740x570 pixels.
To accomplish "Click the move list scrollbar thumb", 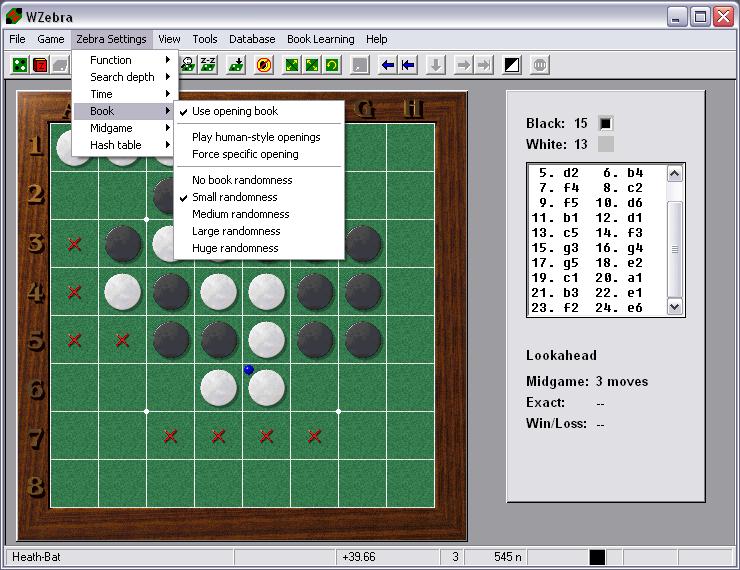I will pyautogui.click(x=675, y=249).
